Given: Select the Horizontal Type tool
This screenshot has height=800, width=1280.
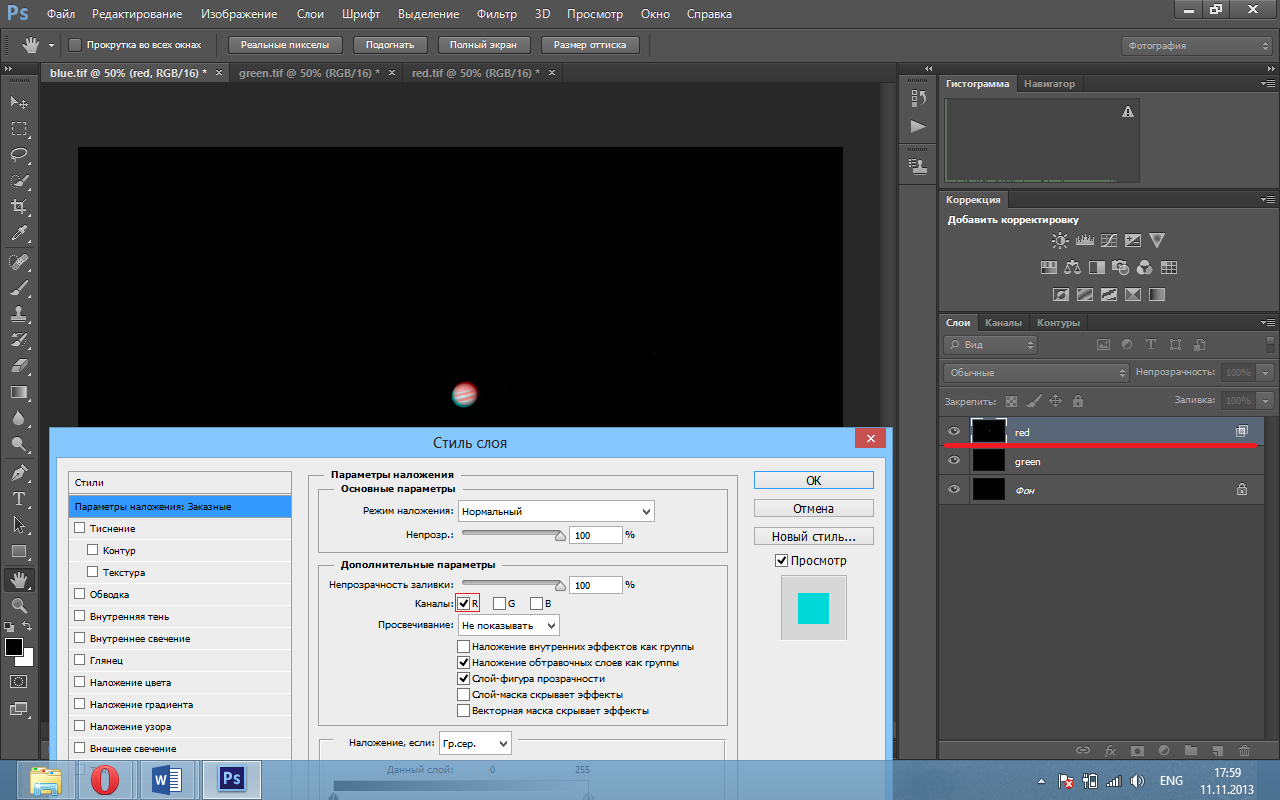Looking at the screenshot, I should (x=19, y=498).
